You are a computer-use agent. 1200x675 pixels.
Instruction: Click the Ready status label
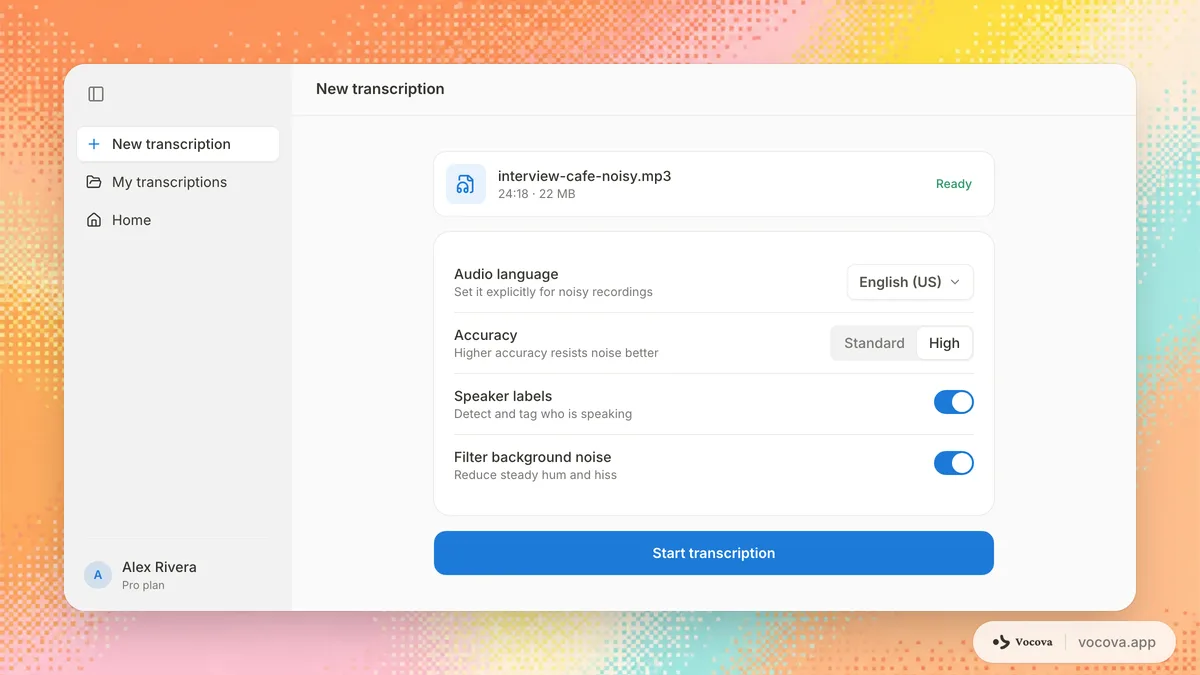coord(954,184)
